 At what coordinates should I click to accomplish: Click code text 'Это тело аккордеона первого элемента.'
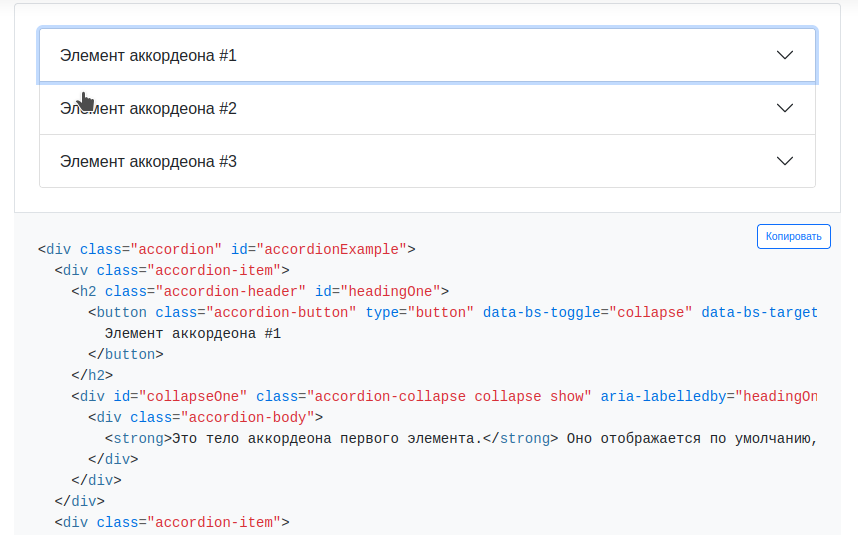tap(327, 439)
